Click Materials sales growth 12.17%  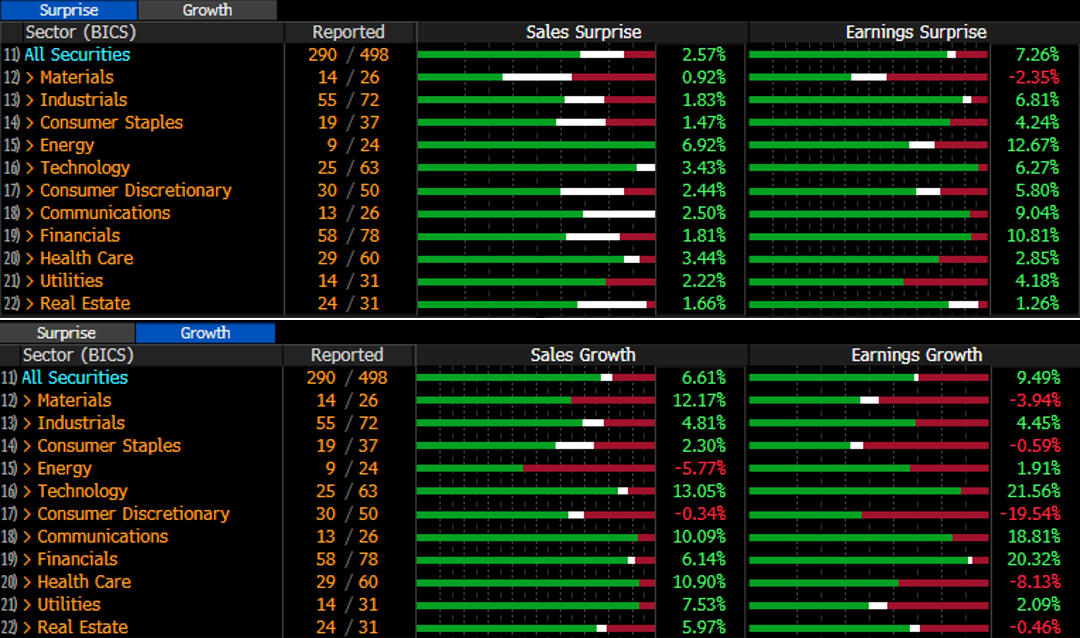click(x=699, y=400)
